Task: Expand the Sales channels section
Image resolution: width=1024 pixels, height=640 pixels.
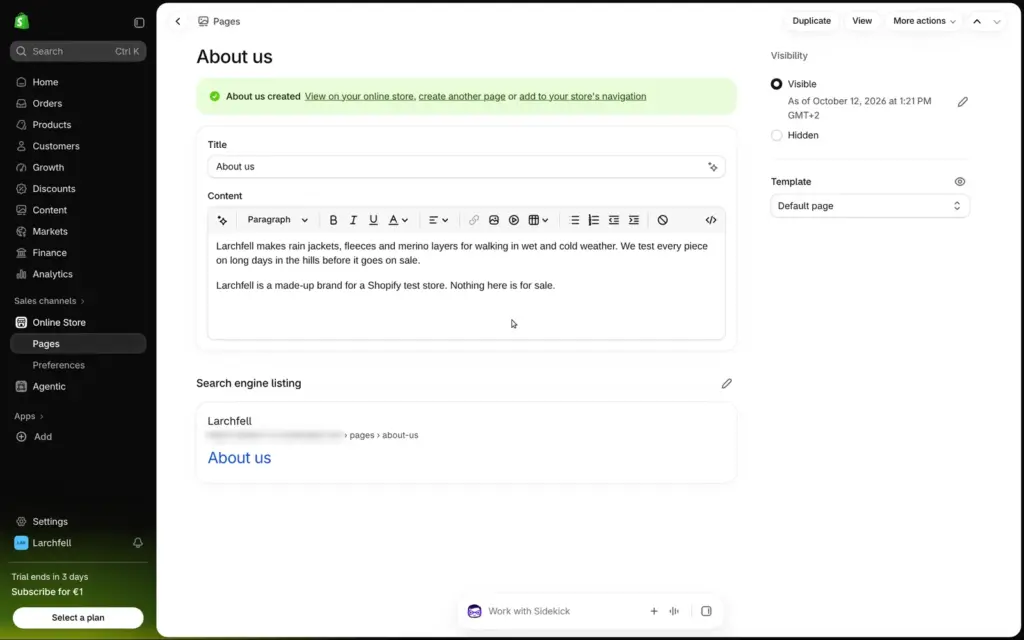Action: click(x=50, y=301)
